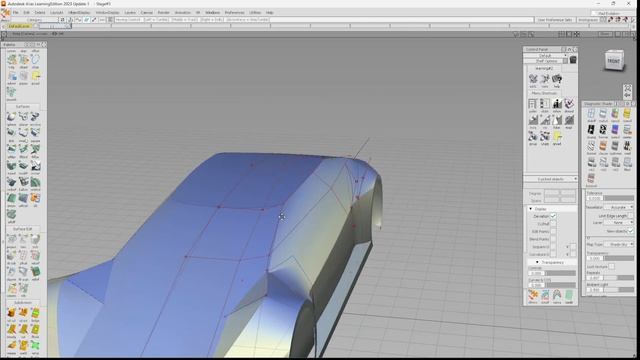Click the trash bin icon beside Shelf Options
640x360 pixels.
point(573,60)
